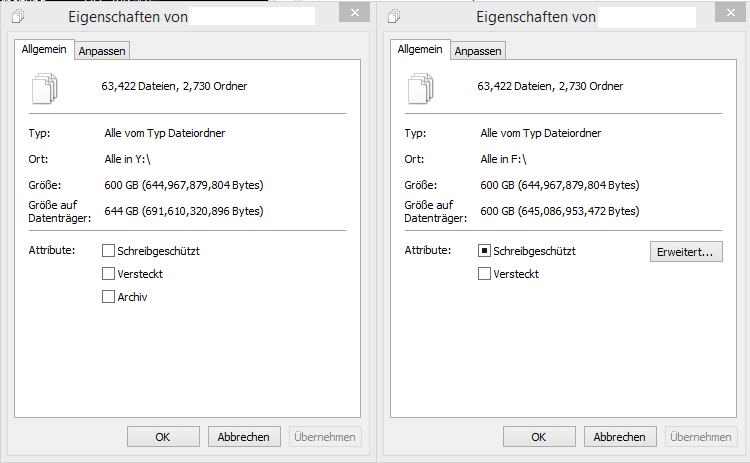Enable Versteckt checkbox in right dialog
The image size is (750, 463).
point(485,274)
